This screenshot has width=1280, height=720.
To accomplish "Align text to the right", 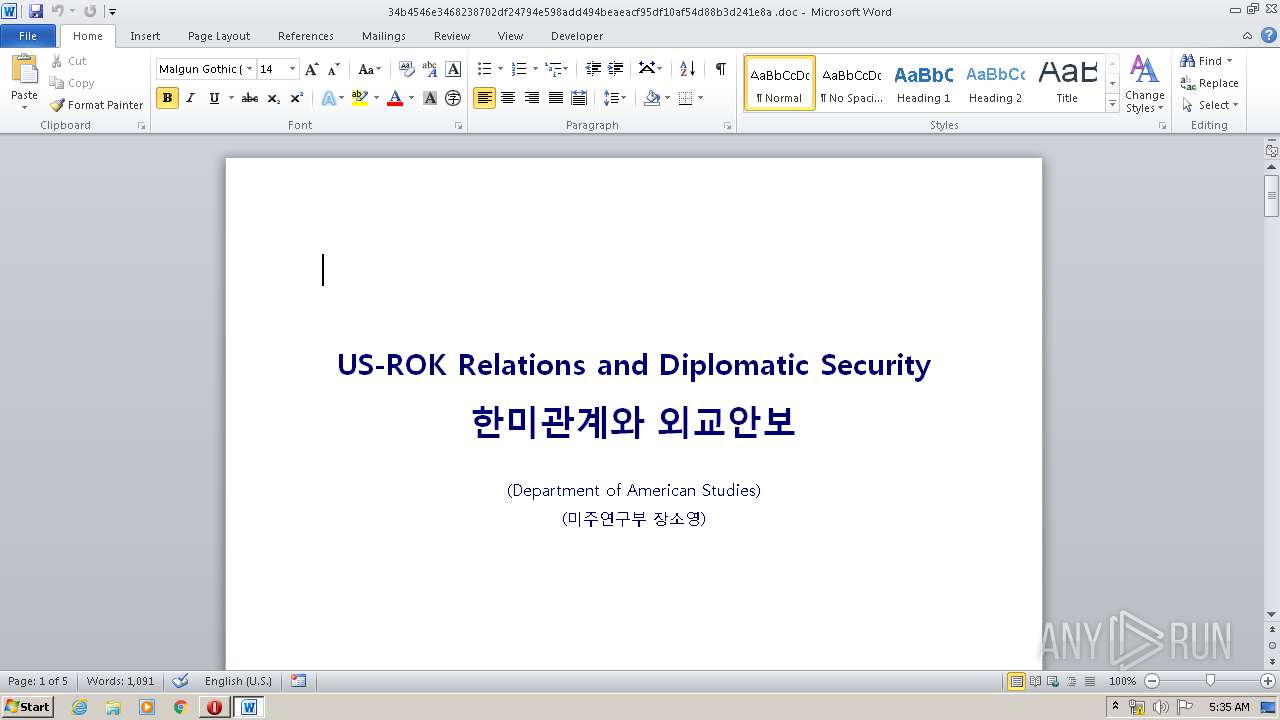I will tap(531, 98).
